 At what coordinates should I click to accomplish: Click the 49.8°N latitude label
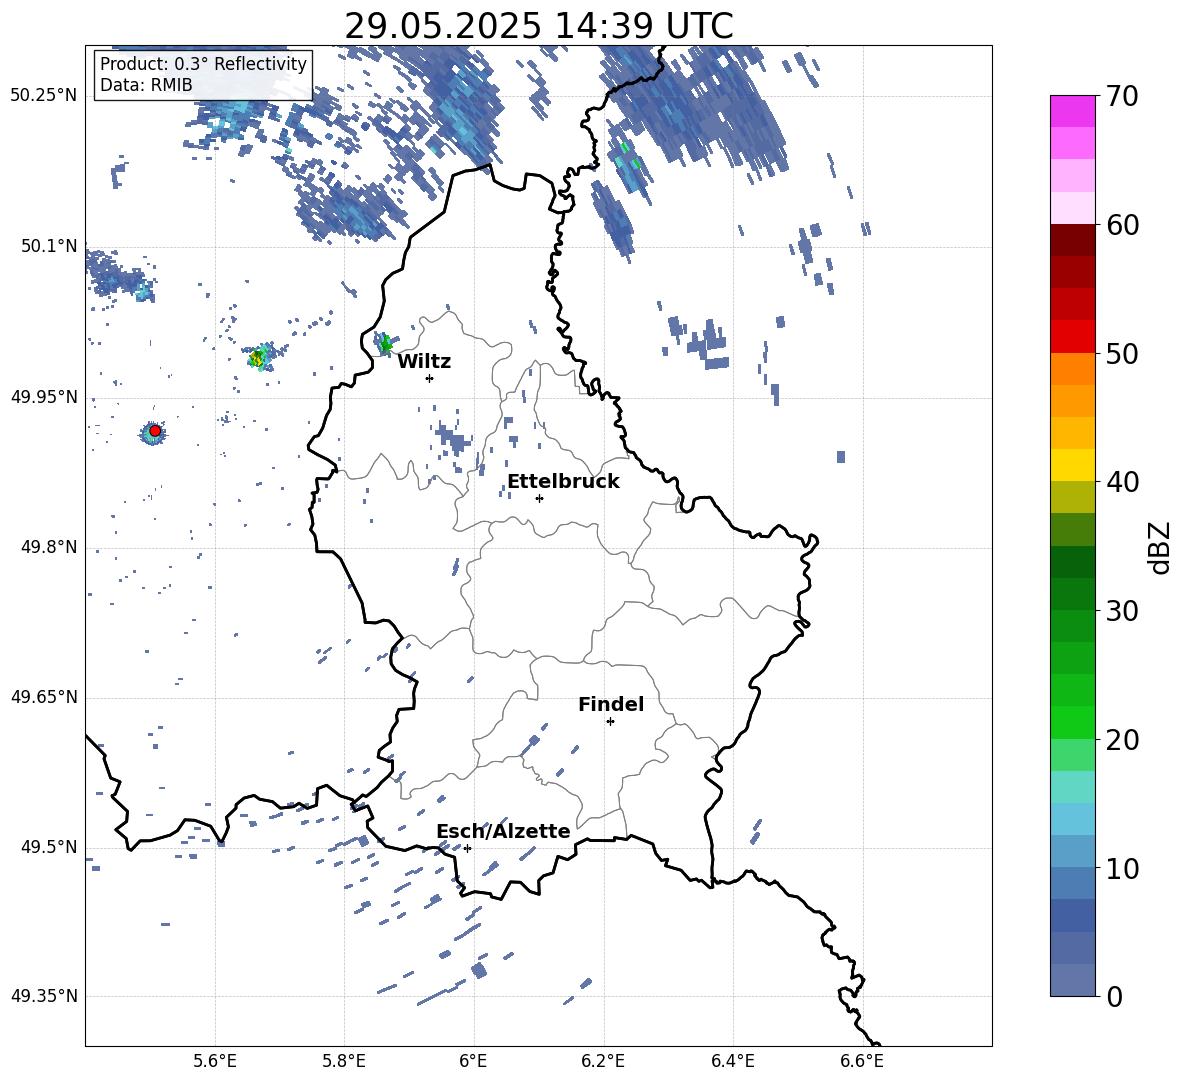[49, 547]
